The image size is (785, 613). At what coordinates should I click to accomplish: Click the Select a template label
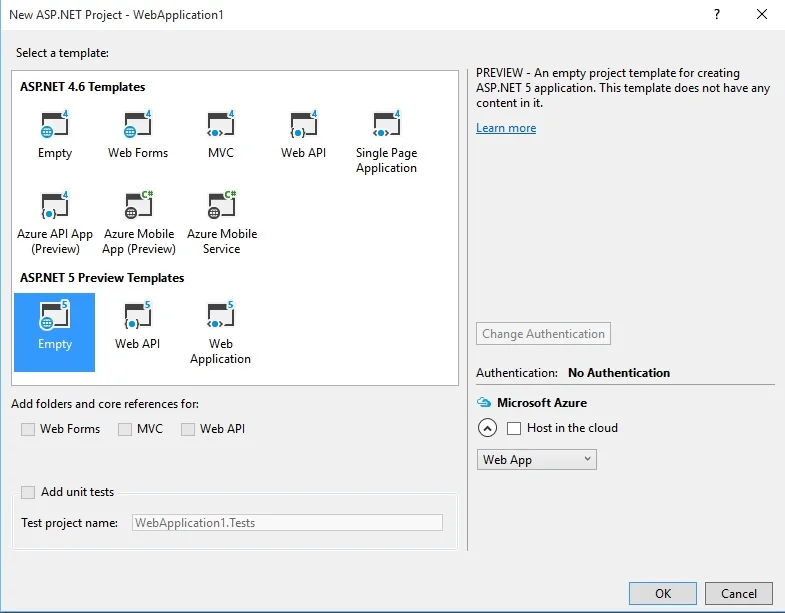(x=62, y=53)
